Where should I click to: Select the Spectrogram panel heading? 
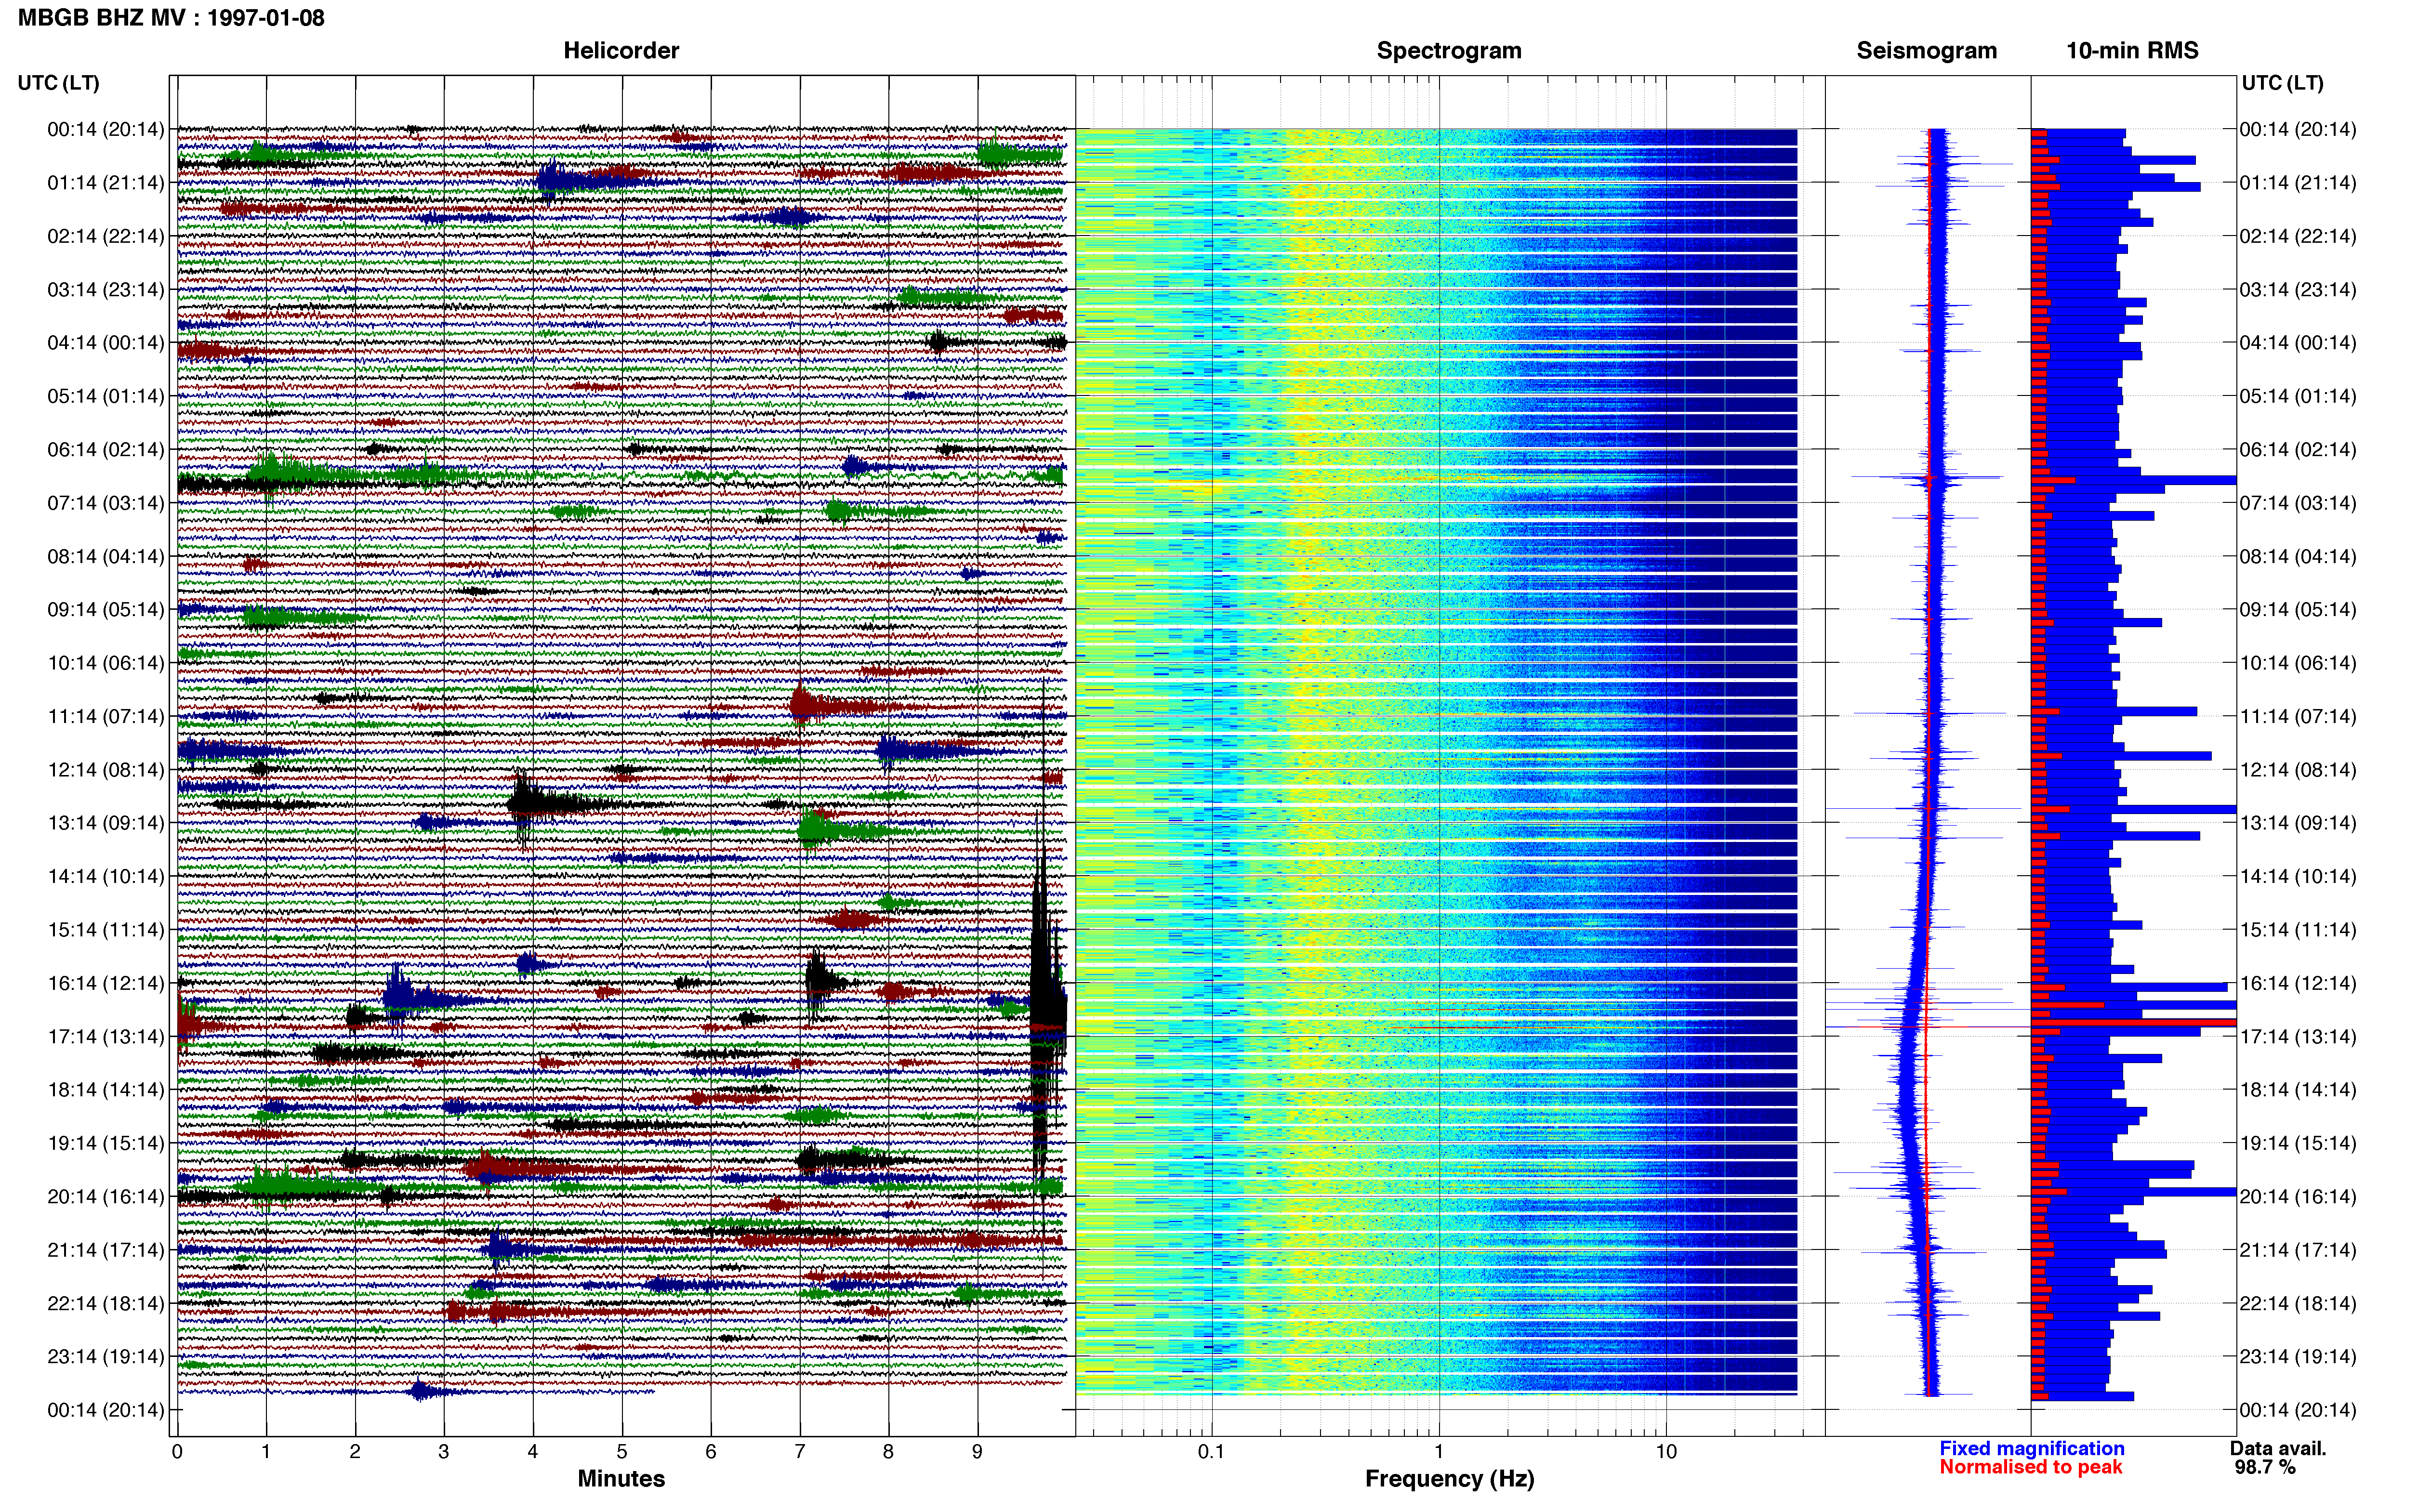click(x=1449, y=51)
